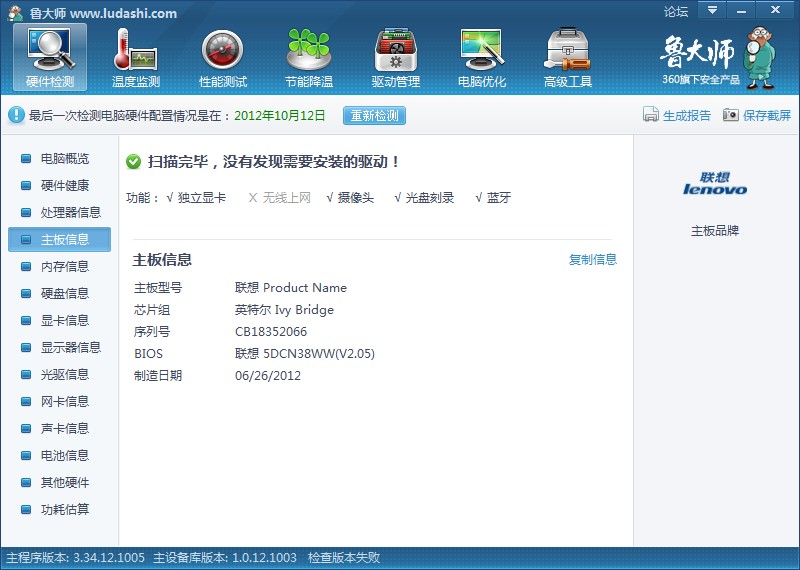The image size is (800, 570).
Task: Click 检查版本失败 in the status bar
Action: 344,558
